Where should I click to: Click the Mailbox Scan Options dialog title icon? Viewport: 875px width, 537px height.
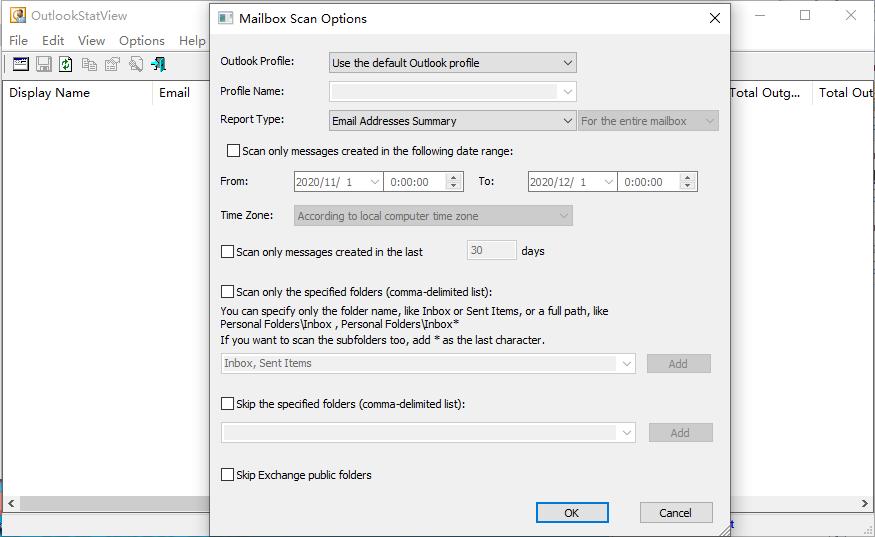pyautogui.click(x=225, y=18)
